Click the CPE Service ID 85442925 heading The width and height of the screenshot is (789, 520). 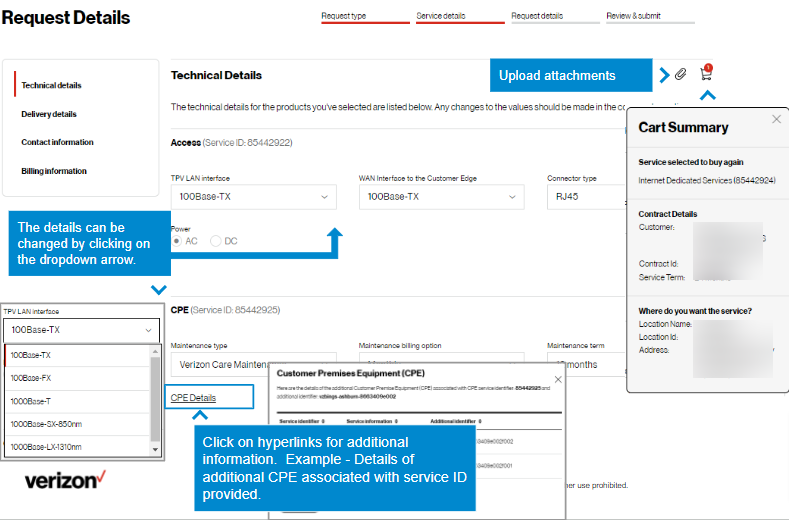[x=225, y=310]
